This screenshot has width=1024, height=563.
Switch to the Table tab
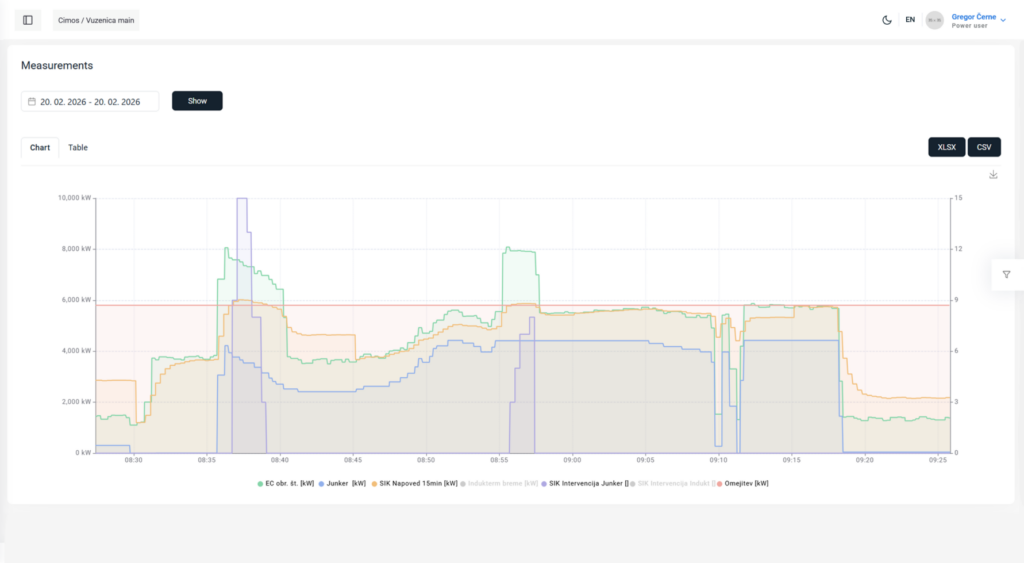pyautogui.click(x=78, y=148)
